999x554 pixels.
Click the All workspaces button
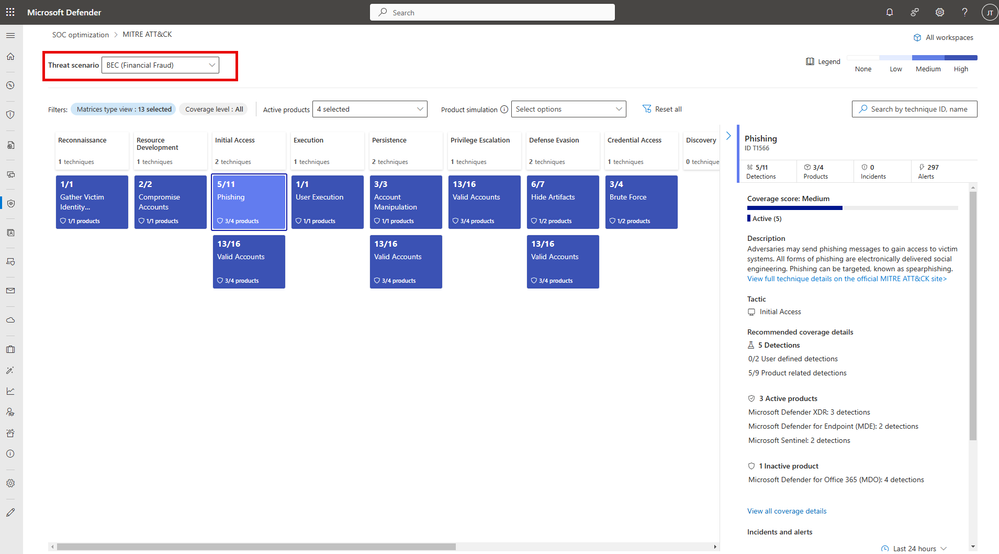click(943, 38)
